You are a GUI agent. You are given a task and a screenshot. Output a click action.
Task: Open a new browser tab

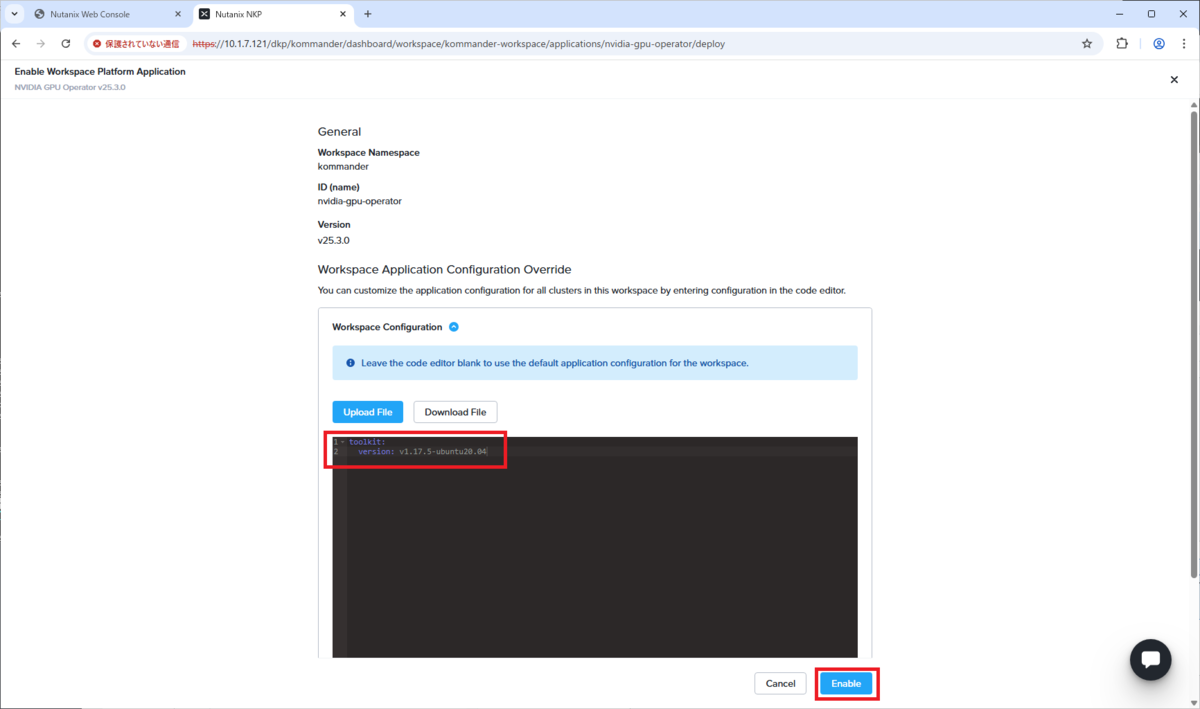pyautogui.click(x=368, y=14)
